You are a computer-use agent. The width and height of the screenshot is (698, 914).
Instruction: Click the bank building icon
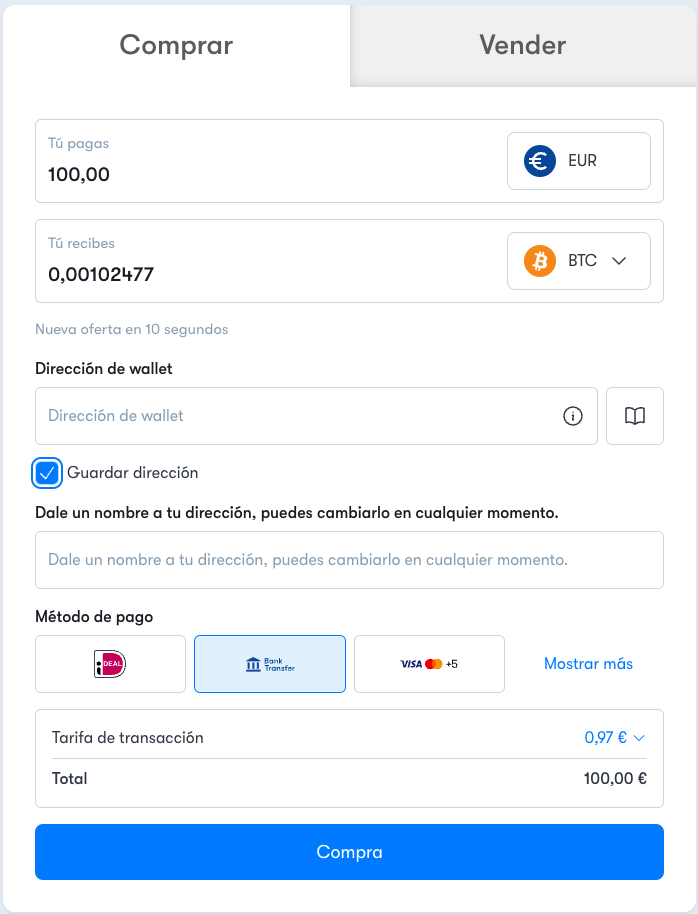coord(253,665)
